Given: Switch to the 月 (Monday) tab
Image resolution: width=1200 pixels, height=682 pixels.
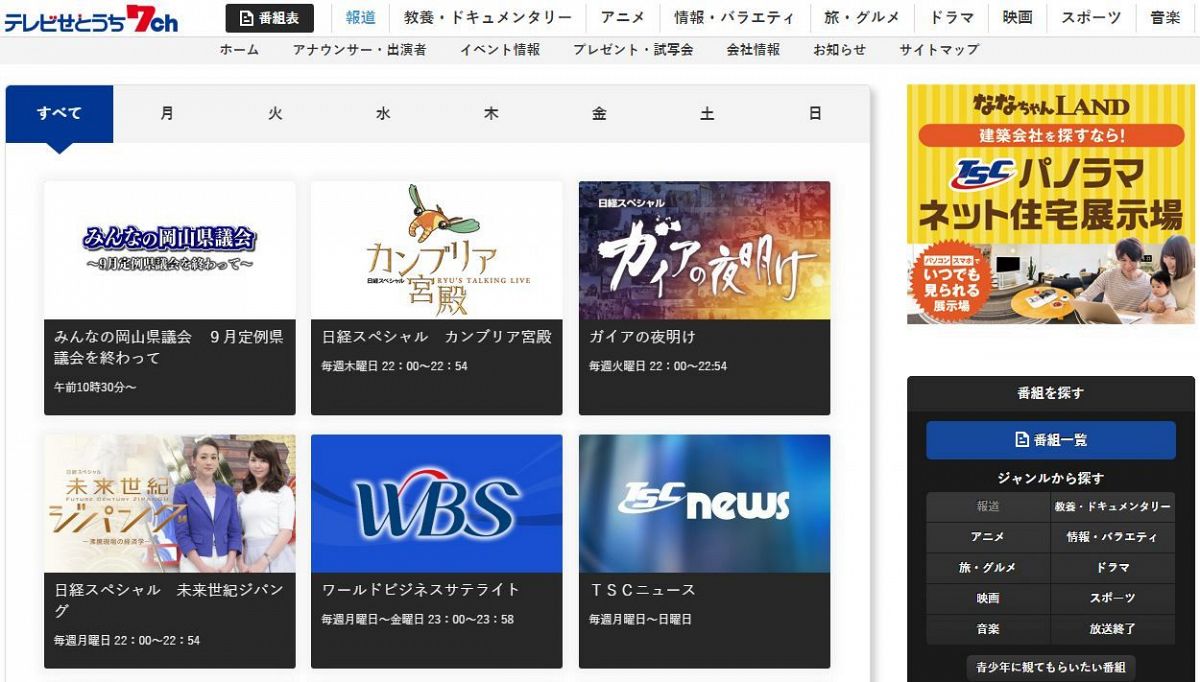Looking at the screenshot, I should pos(167,113).
